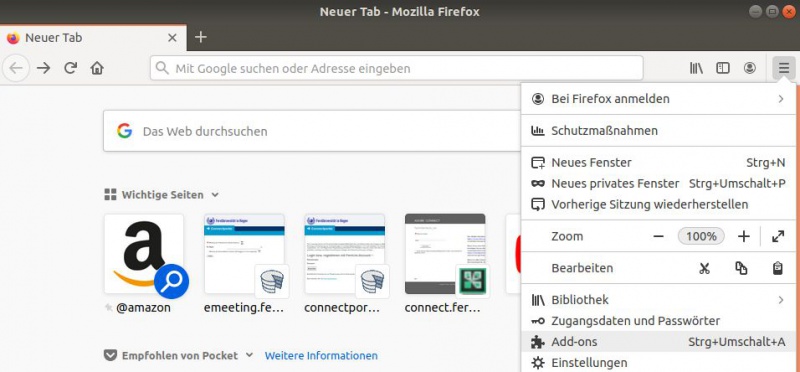
Task: Reload the current page
Action: click(70, 68)
